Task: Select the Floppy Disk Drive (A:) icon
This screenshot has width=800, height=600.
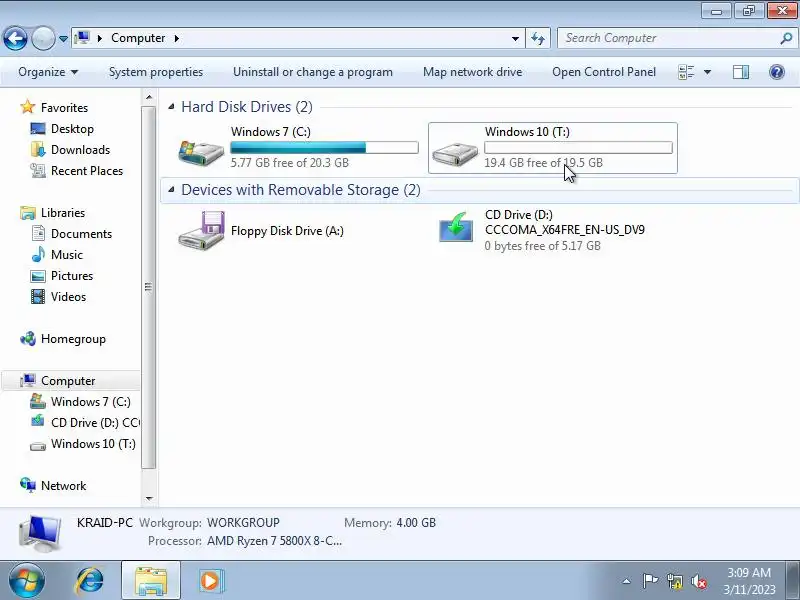Action: [202, 231]
